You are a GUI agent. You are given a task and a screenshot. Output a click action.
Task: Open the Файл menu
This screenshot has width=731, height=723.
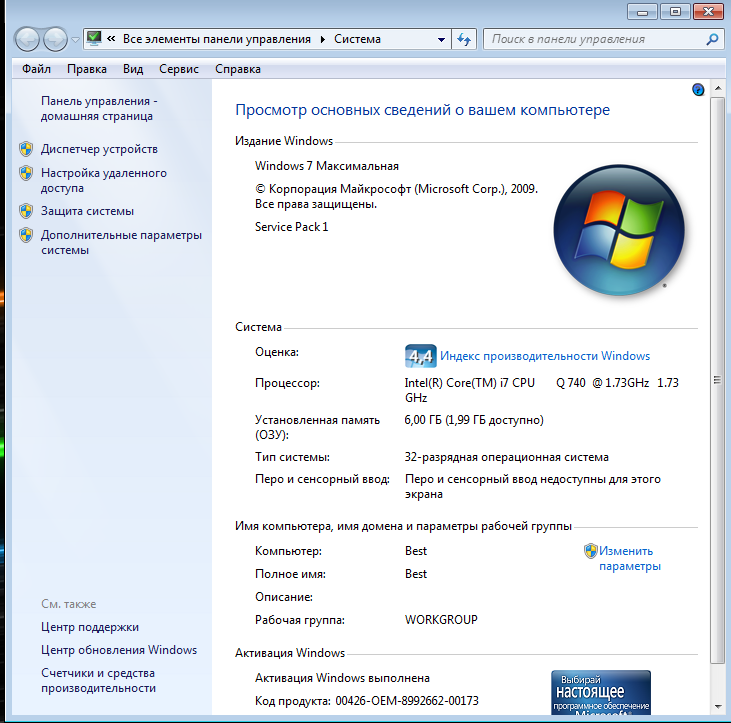tap(36, 69)
